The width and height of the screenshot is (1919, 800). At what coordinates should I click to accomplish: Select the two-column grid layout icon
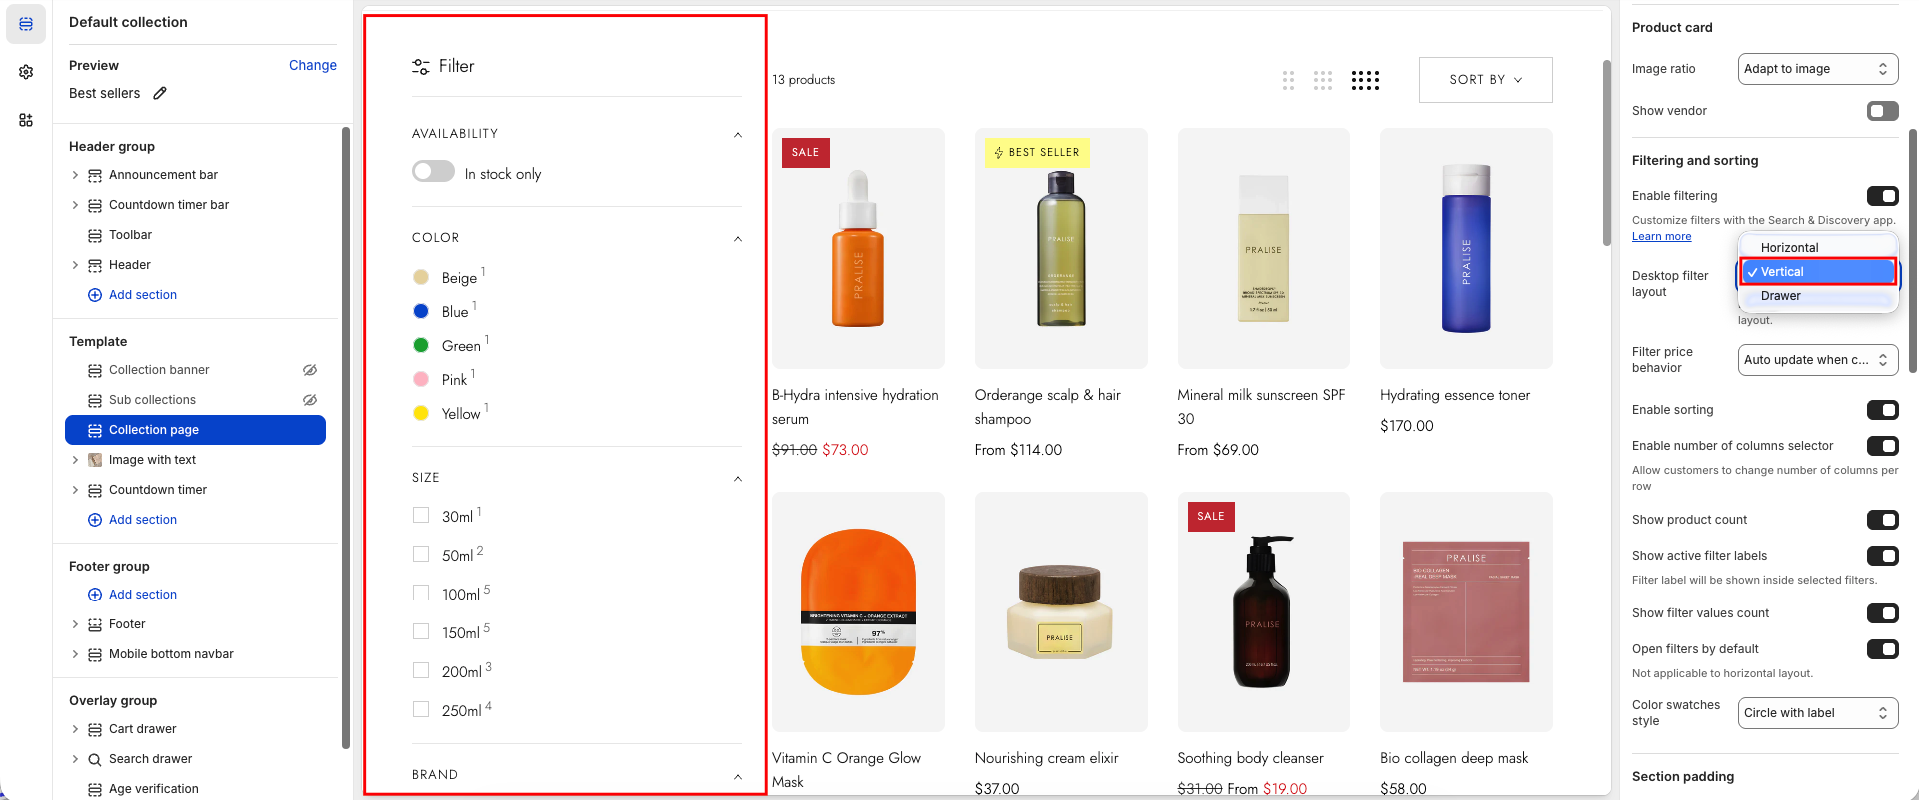(x=1288, y=80)
